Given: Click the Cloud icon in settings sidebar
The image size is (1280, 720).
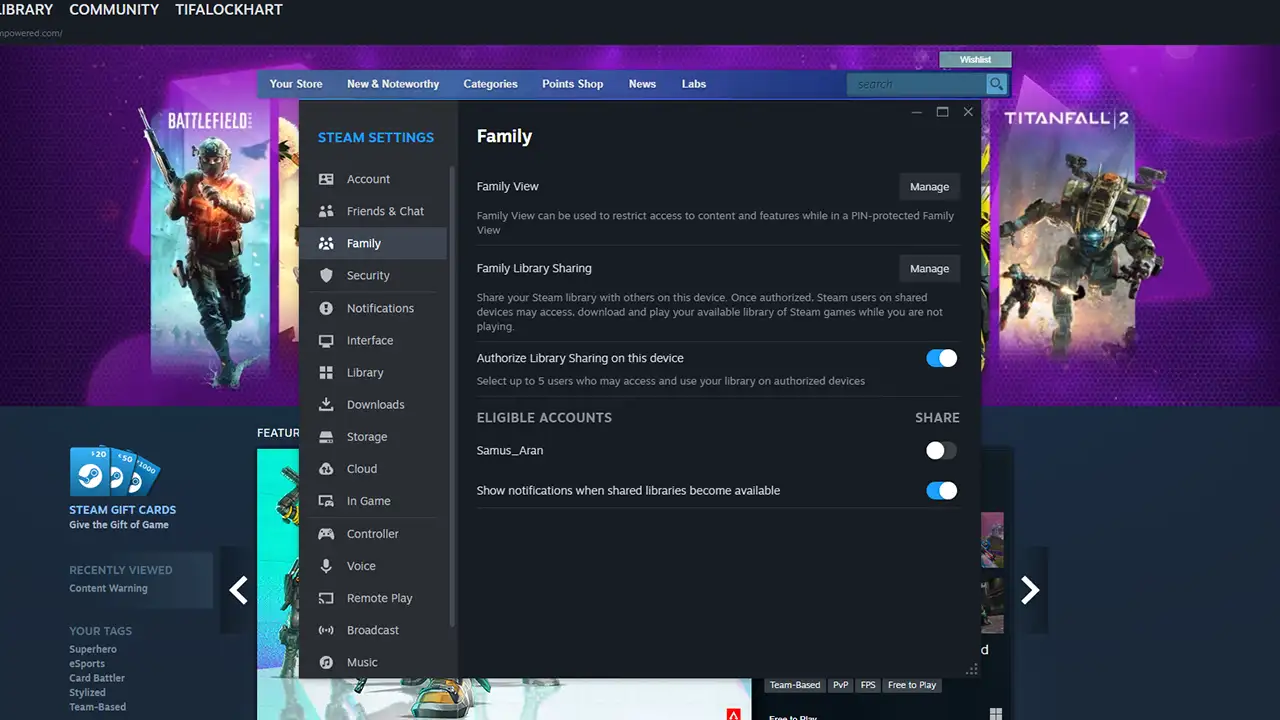Looking at the screenshot, I should click(x=326, y=469).
